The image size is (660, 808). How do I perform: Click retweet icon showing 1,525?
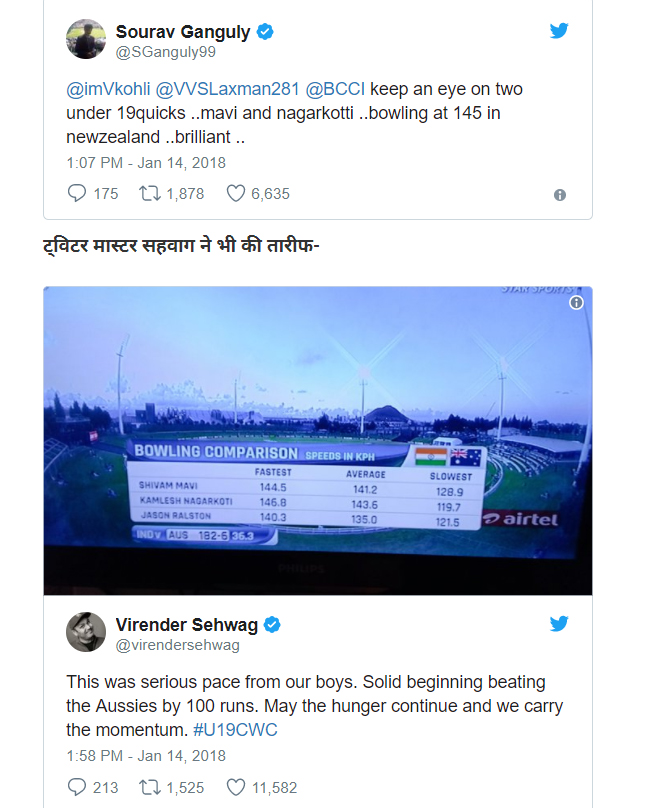[150, 787]
